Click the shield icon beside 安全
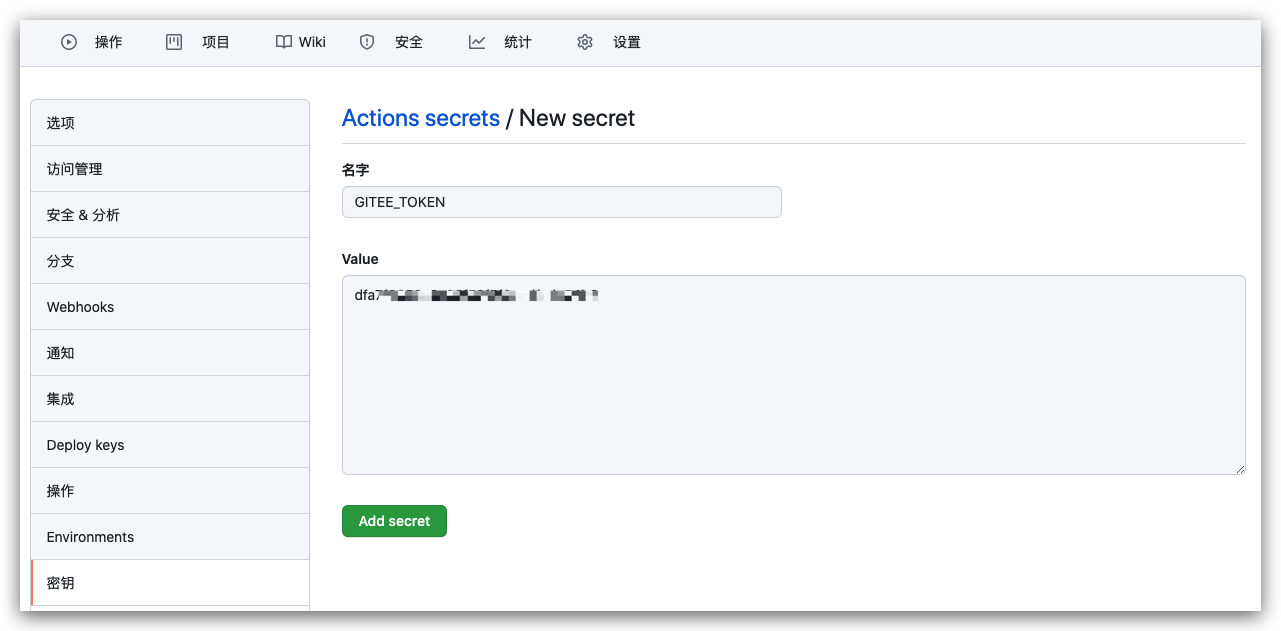Viewport: 1281px width, 631px height. pyautogui.click(x=367, y=42)
